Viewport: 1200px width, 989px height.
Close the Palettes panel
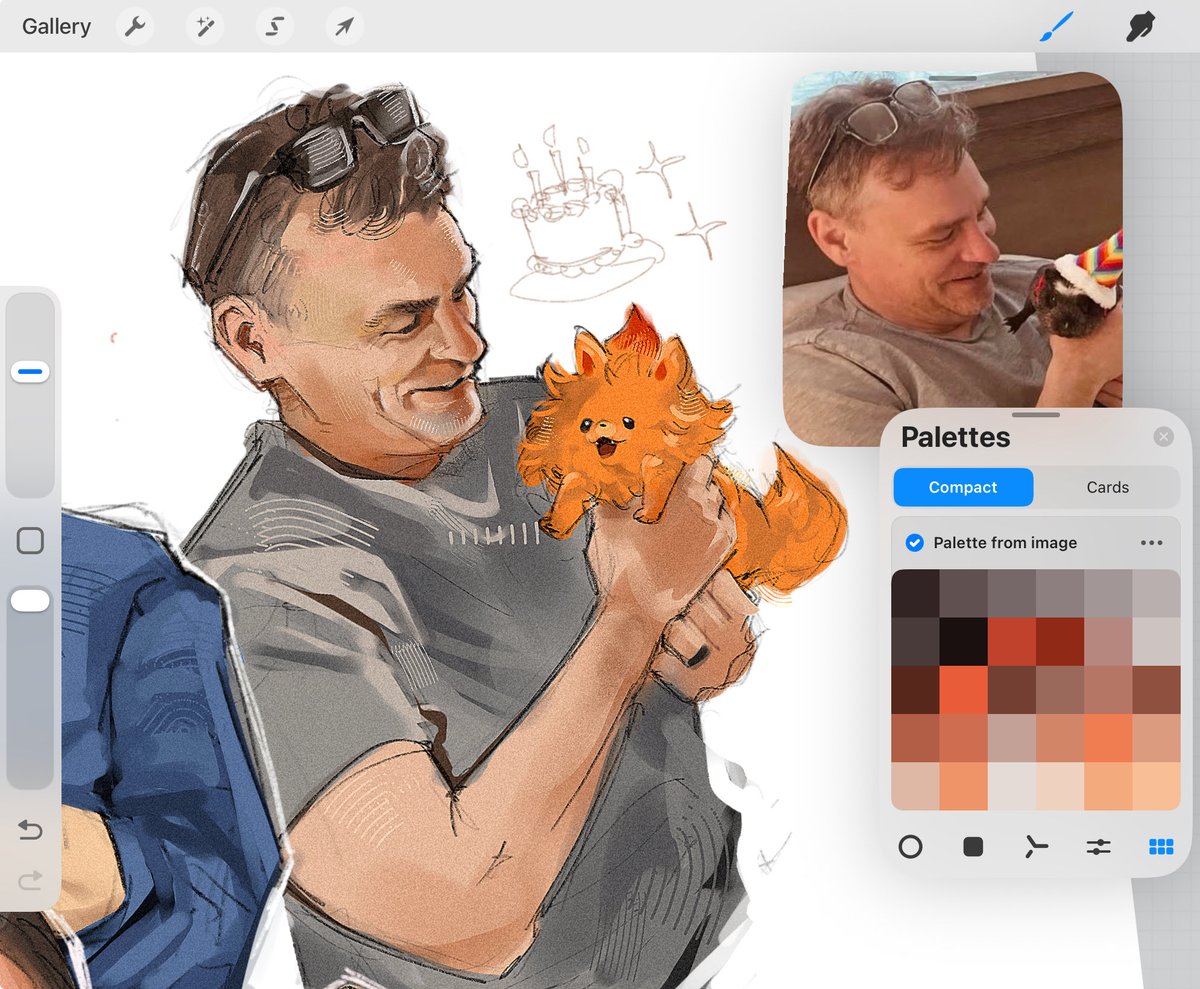(x=1163, y=437)
